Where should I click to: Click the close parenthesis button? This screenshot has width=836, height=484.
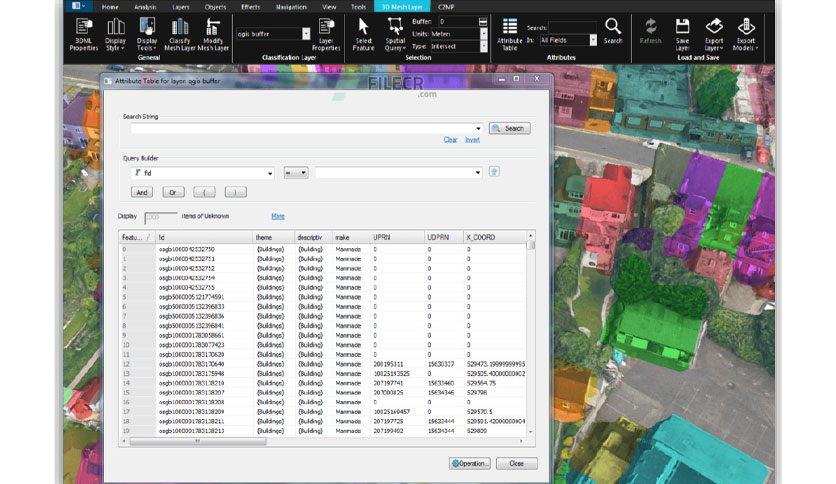236,192
